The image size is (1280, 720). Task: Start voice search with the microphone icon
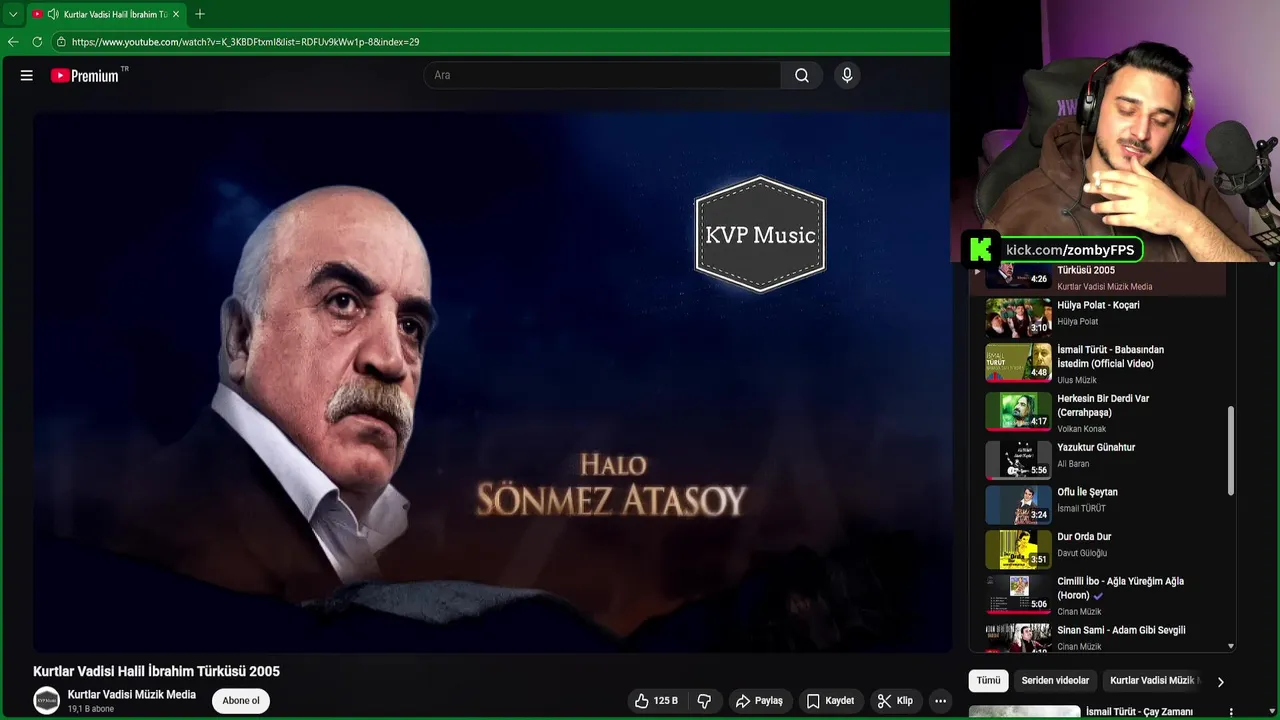847,75
